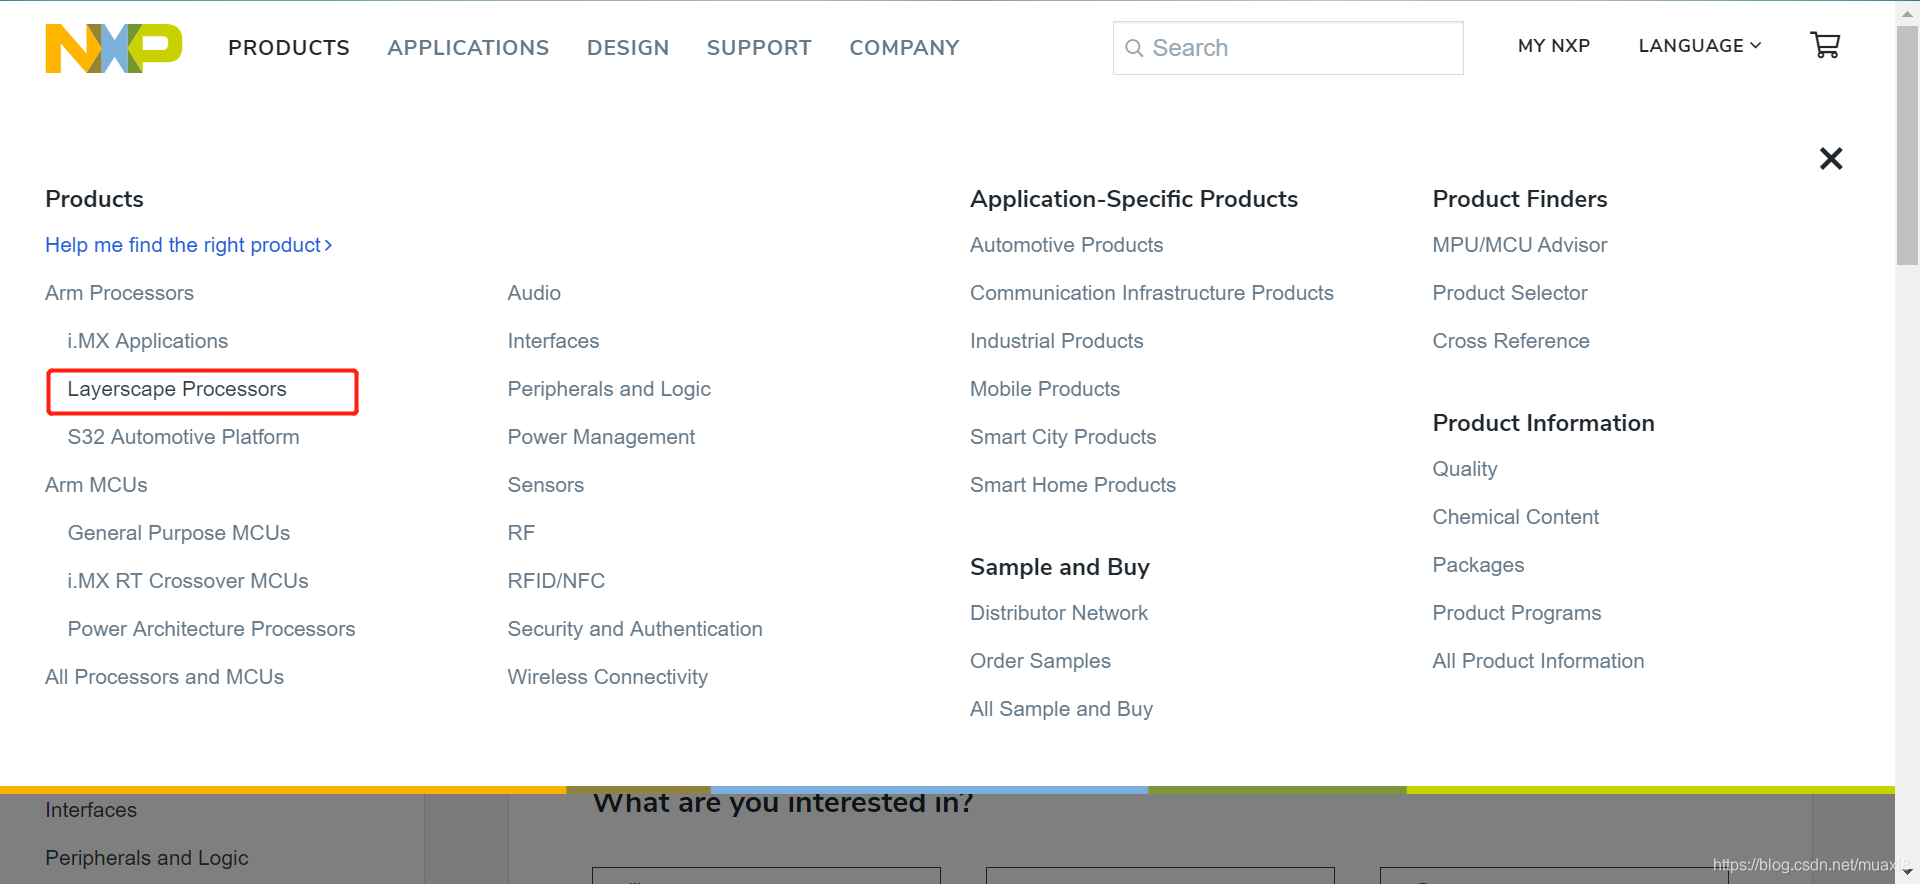Select Arm Processors
1920x884 pixels.
coord(119,293)
